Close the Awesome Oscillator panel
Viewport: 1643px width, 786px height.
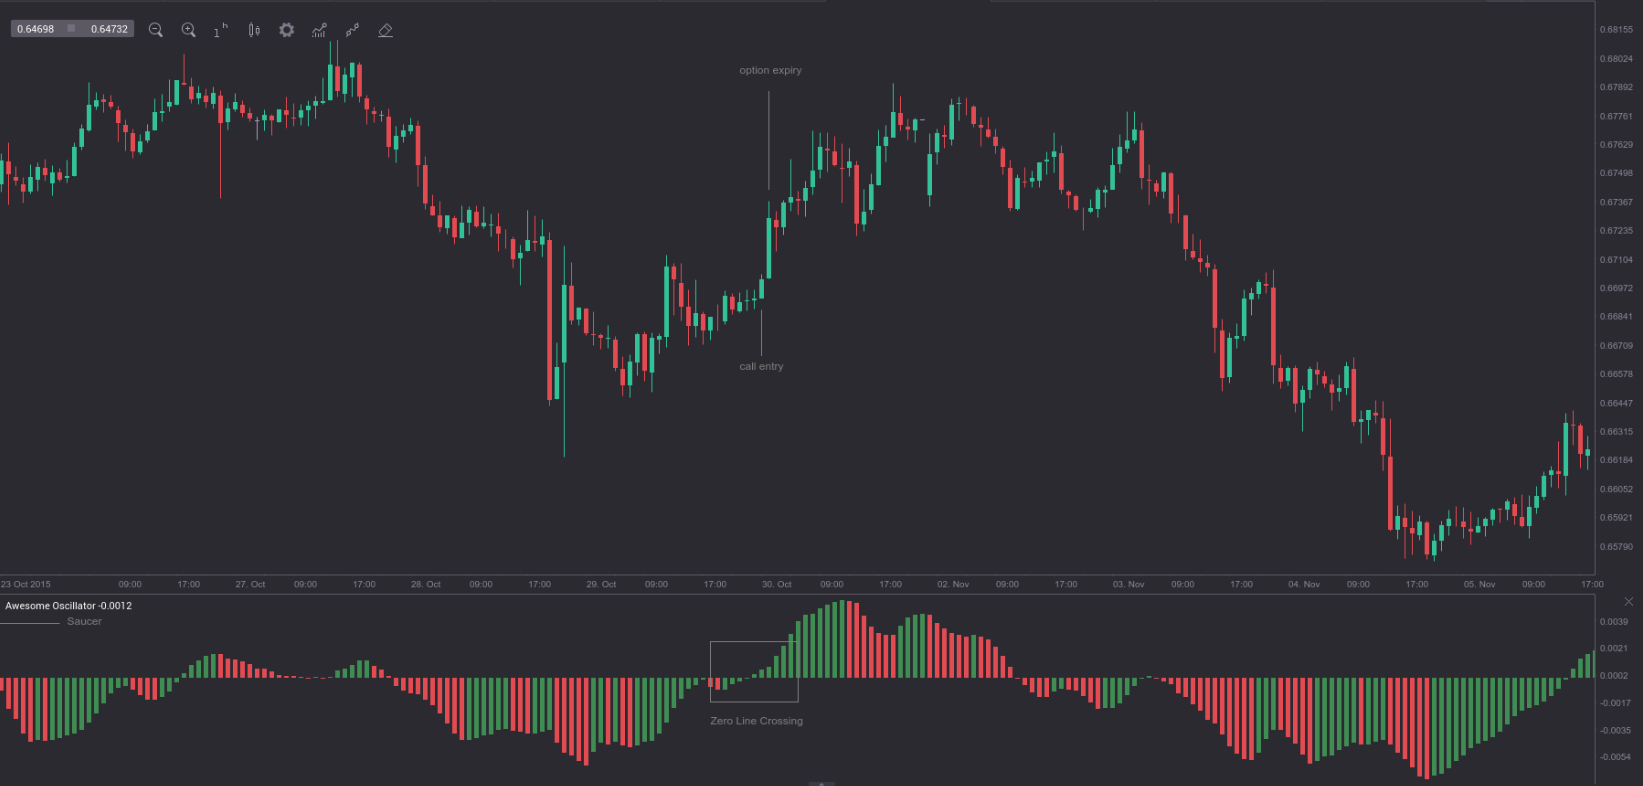coord(1628,601)
